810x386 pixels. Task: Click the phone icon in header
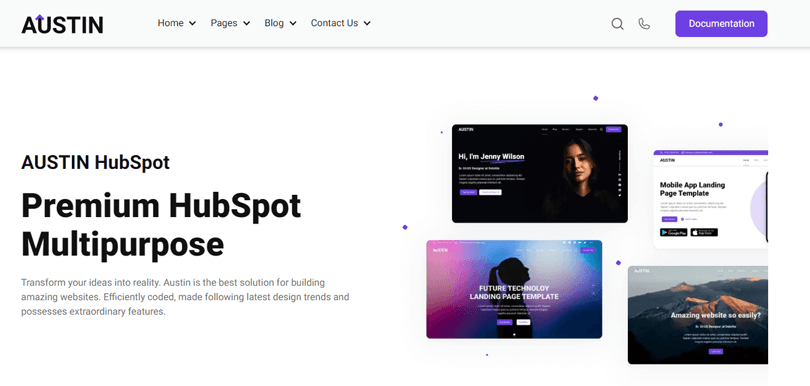point(644,24)
